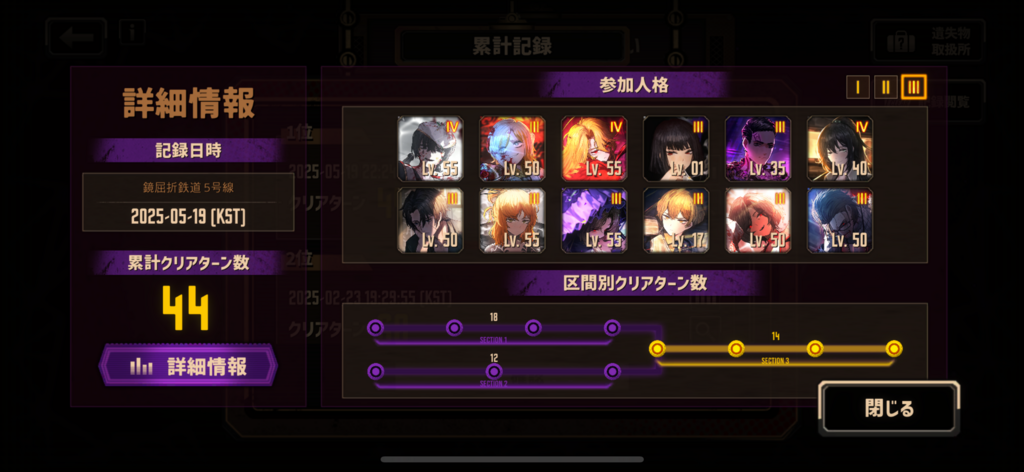Select the red Lv. 50 portrait in top row
This screenshot has width=1024, height=472.
pos(512,149)
